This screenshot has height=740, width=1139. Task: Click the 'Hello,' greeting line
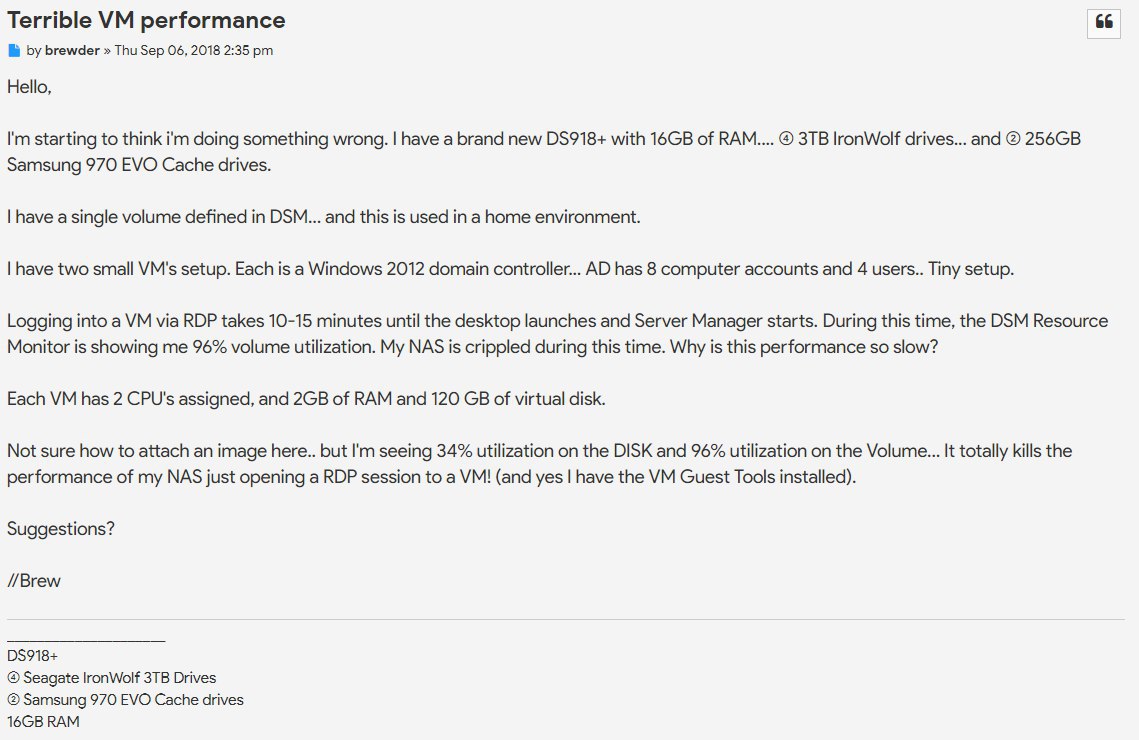[29, 87]
